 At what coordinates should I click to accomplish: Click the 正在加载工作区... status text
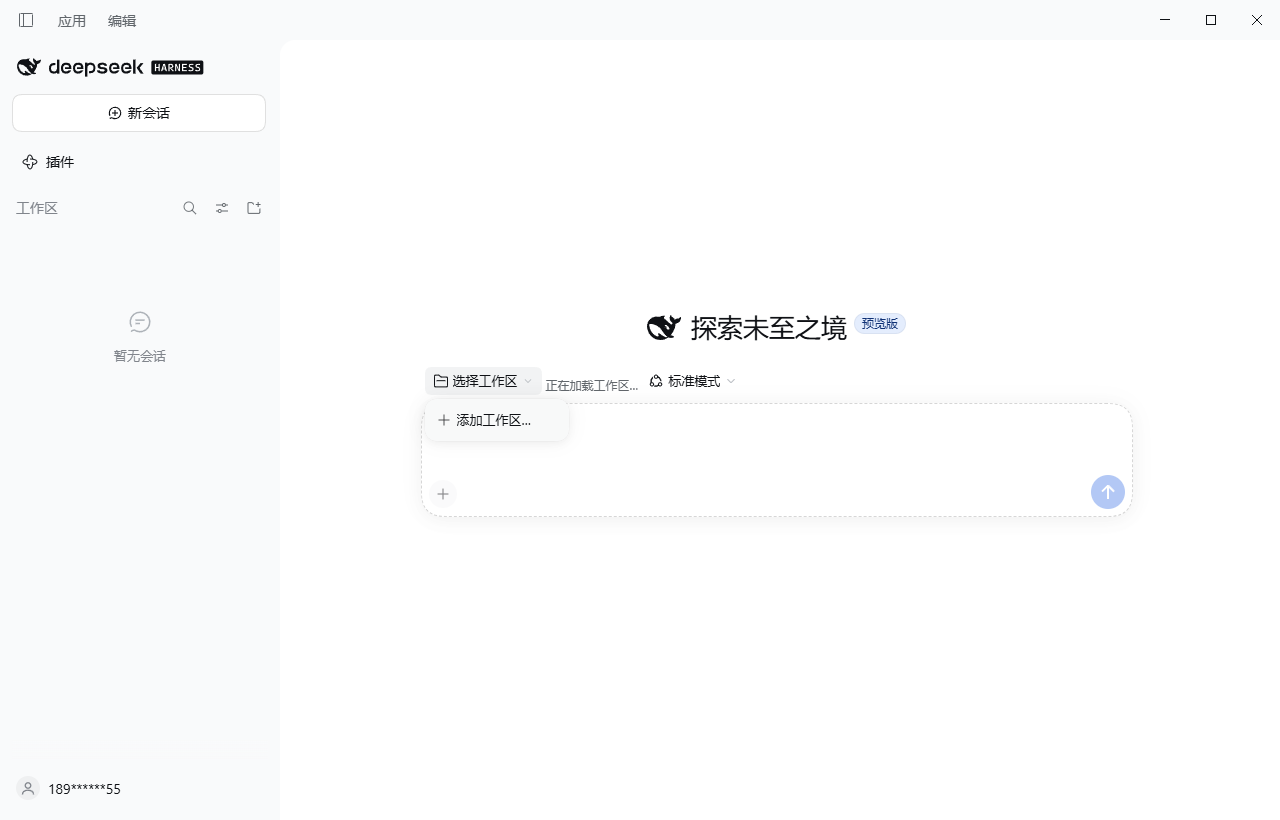click(x=591, y=385)
